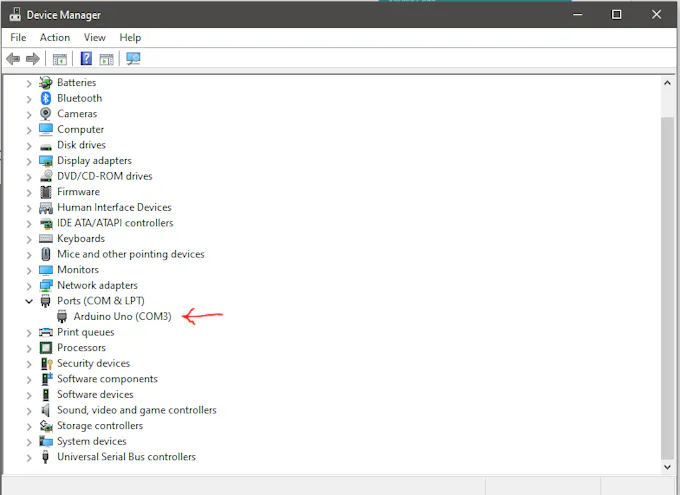Click the scrollbar down arrow
The width and height of the screenshot is (680, 495).
coord(667,467)
